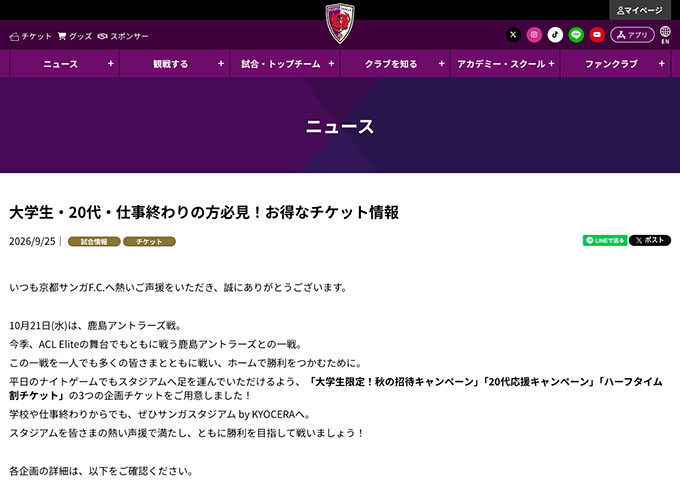
Task: Click the date 2026/9/25
Action: [32, 242]
